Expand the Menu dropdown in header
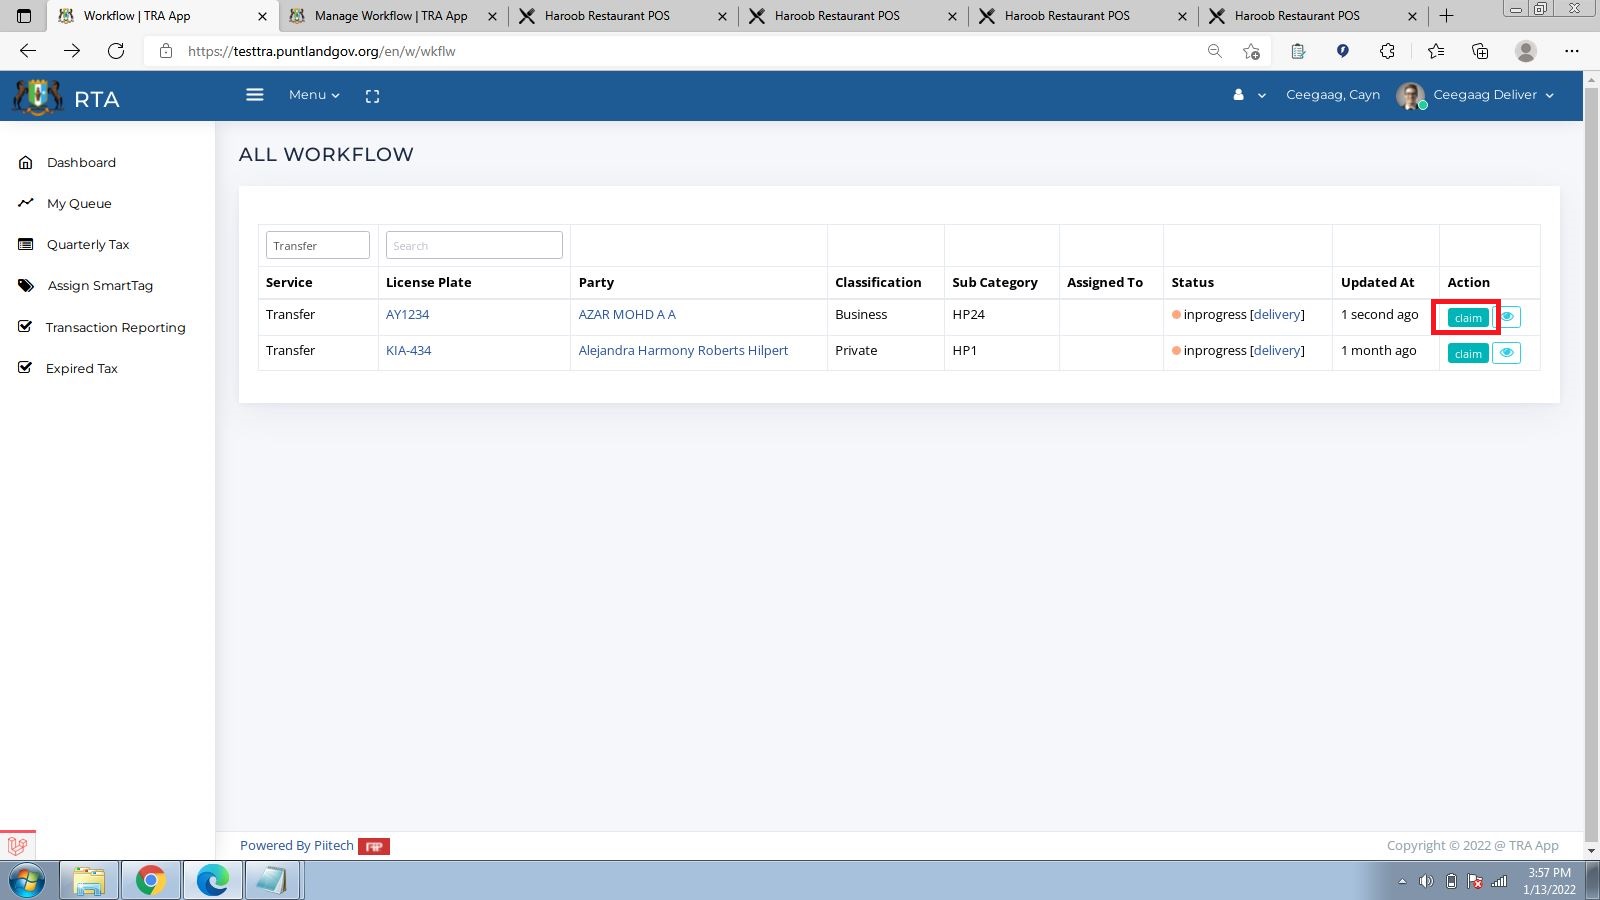 pyautogui.click(x=314, y=95)
